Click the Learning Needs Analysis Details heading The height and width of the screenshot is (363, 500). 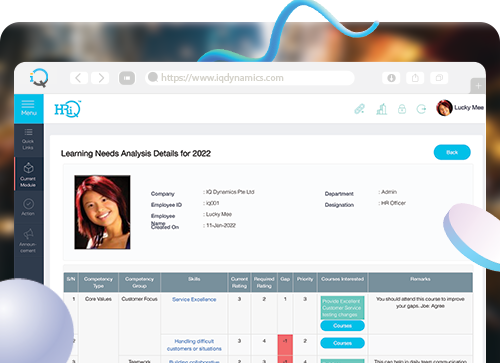point(136,153)
